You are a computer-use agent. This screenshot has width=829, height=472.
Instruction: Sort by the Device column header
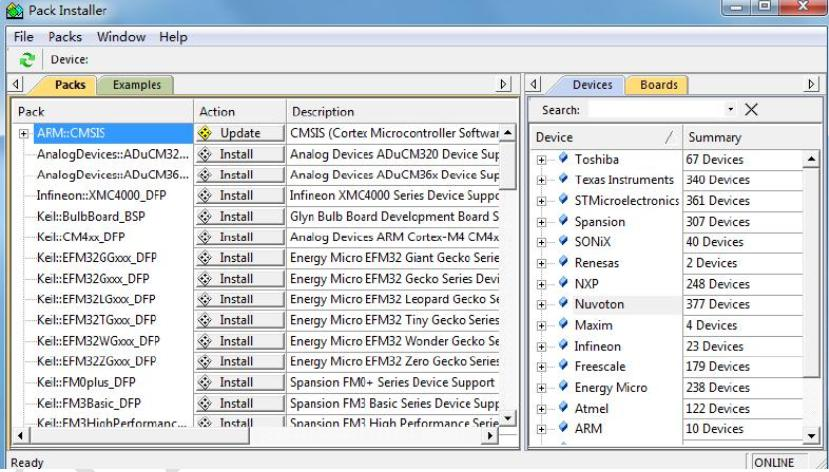(606, 137)
